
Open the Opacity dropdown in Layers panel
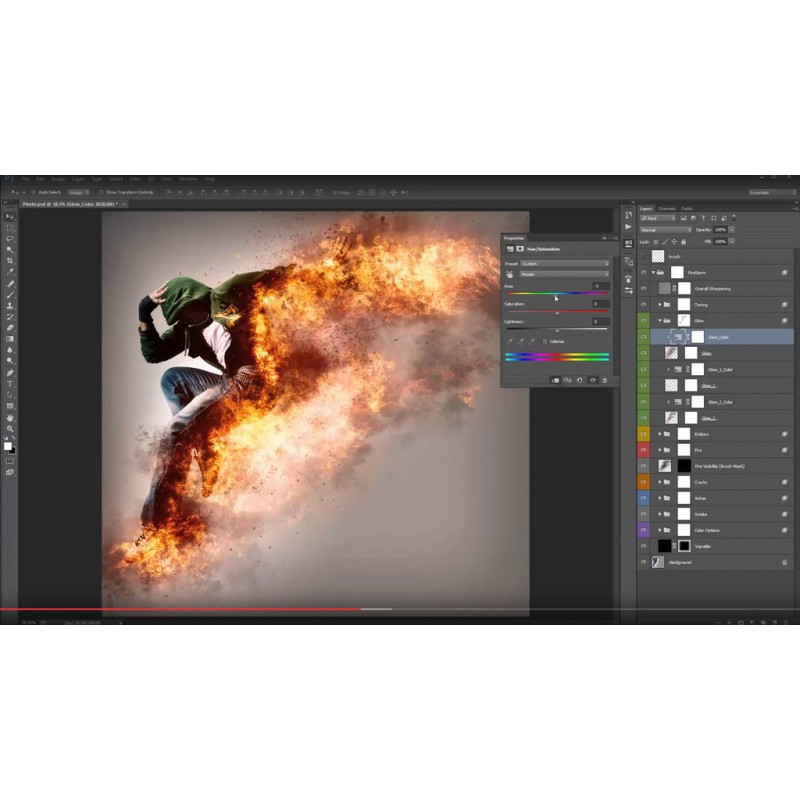(x=732, y=230)
